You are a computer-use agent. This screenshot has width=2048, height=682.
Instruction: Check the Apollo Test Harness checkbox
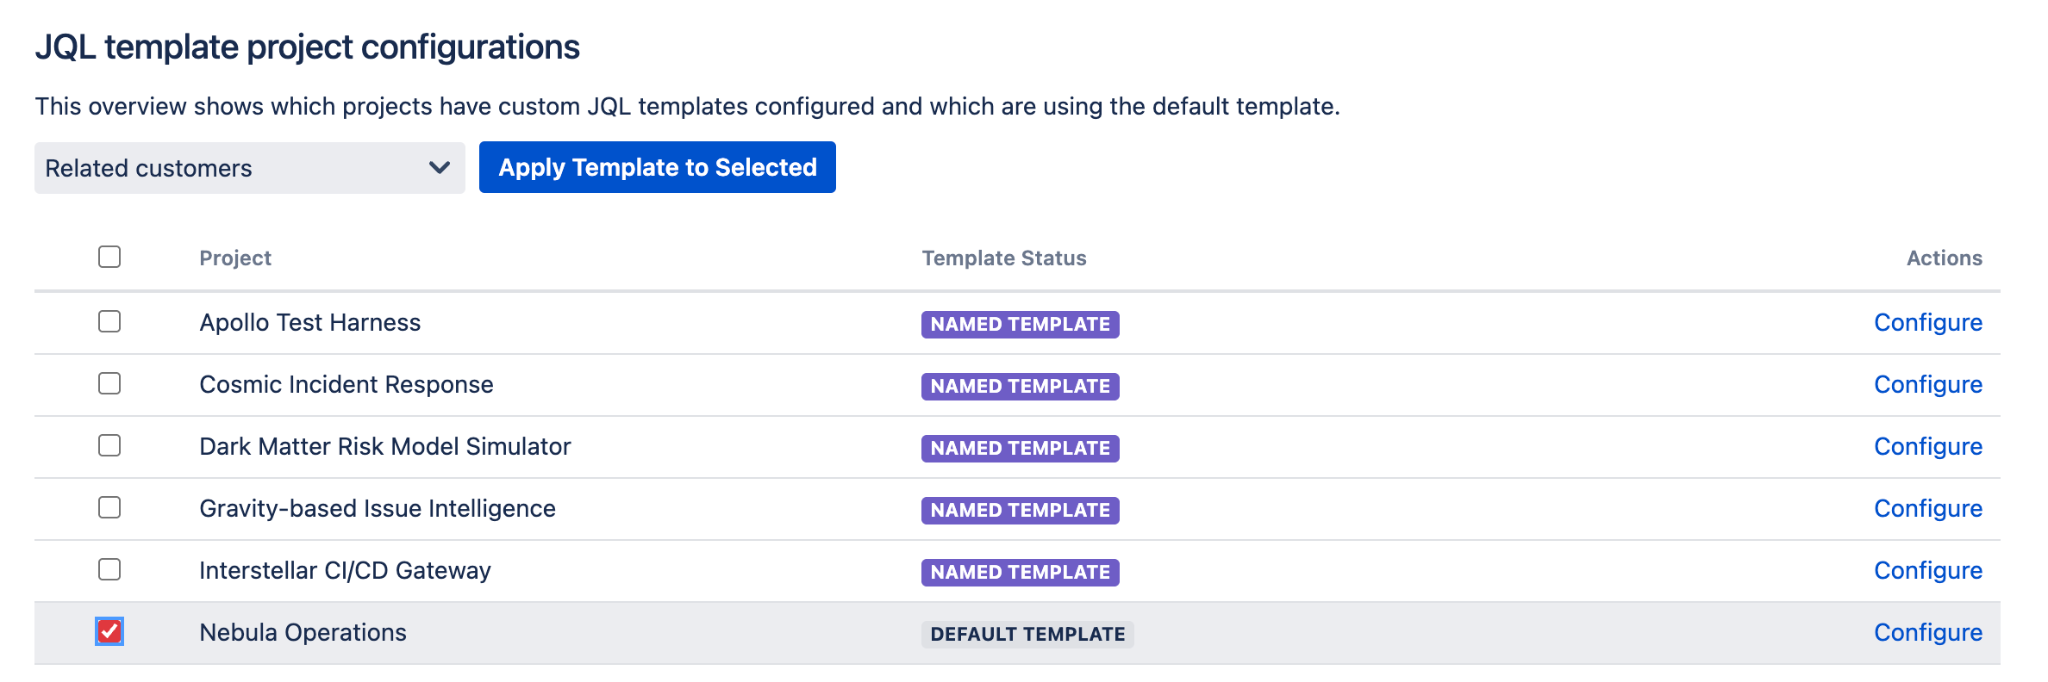[110, 321]
